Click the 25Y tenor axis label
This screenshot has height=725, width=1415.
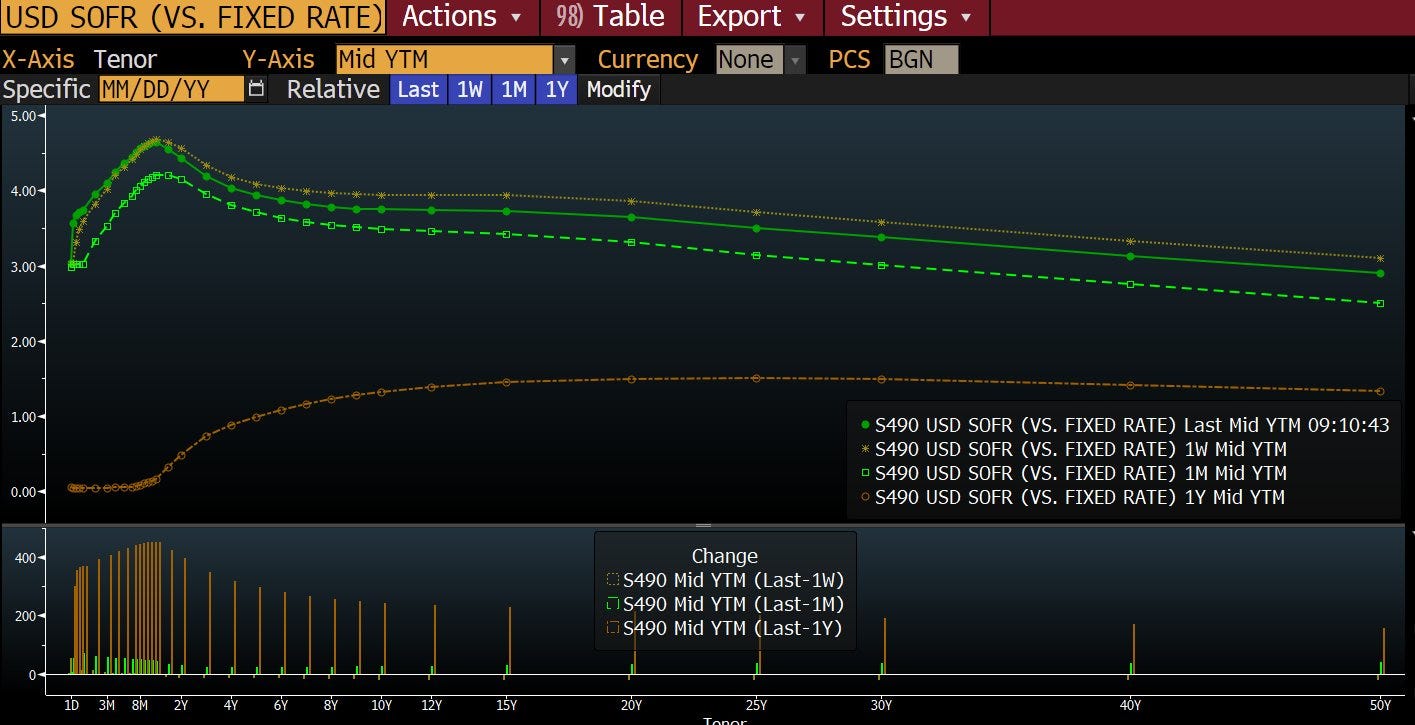click(756, 705)
